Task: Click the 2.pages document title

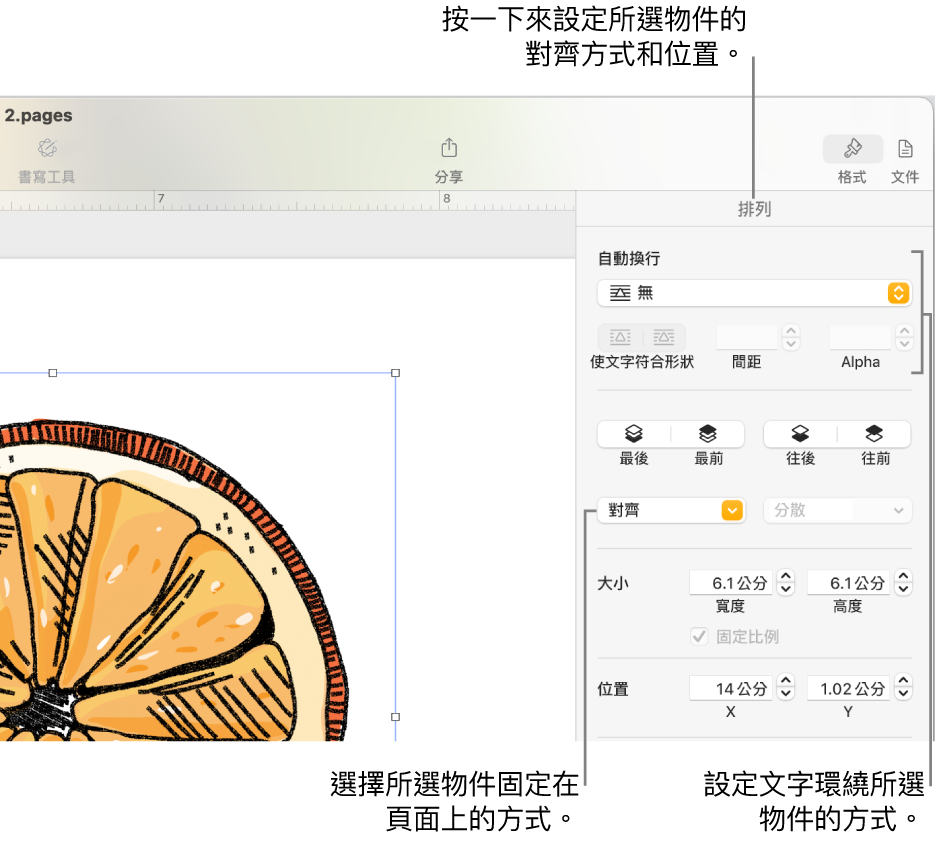Action: point(38,115)
